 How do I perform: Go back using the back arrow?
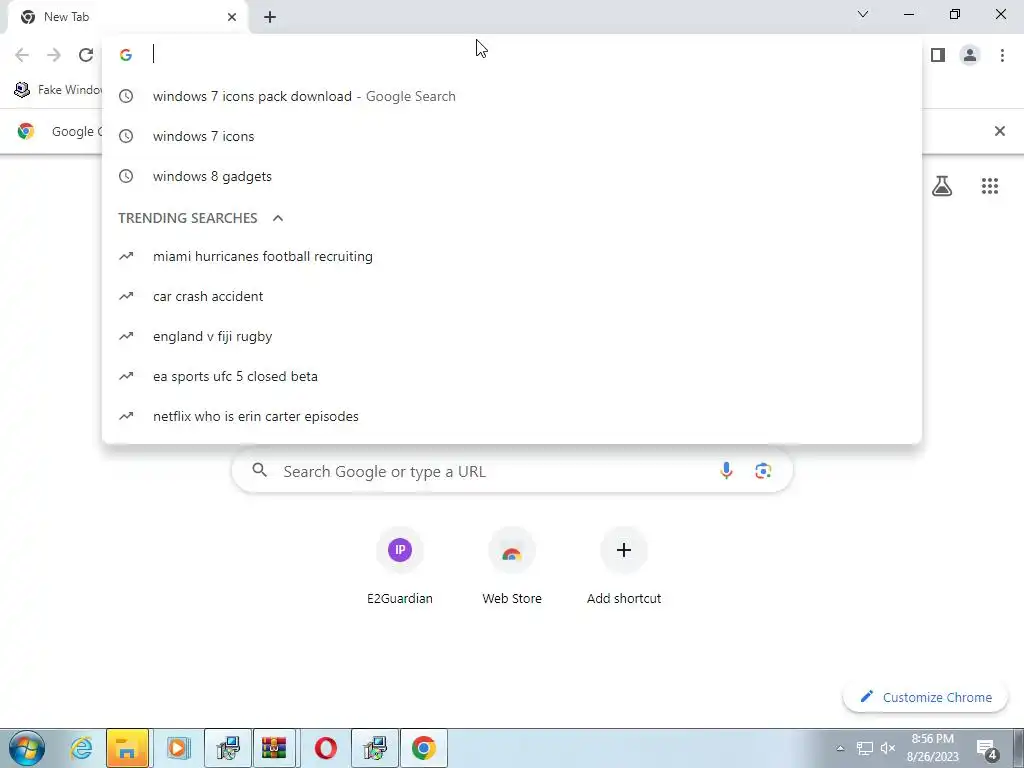coord(22,55)
